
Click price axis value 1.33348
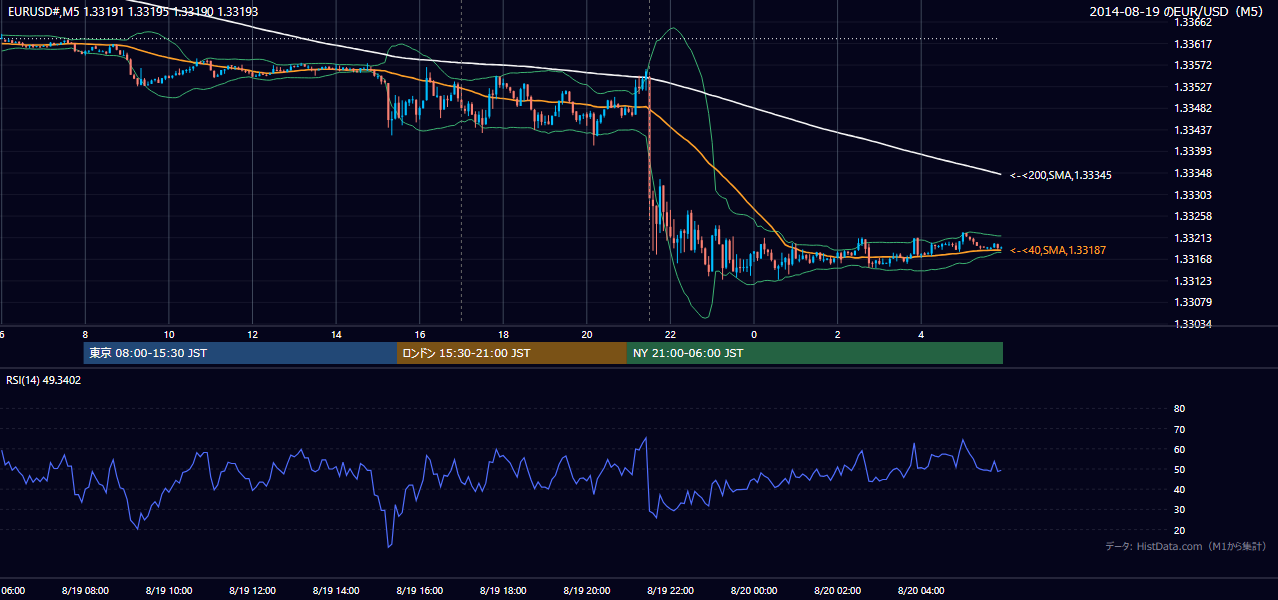pos(1193,173)
